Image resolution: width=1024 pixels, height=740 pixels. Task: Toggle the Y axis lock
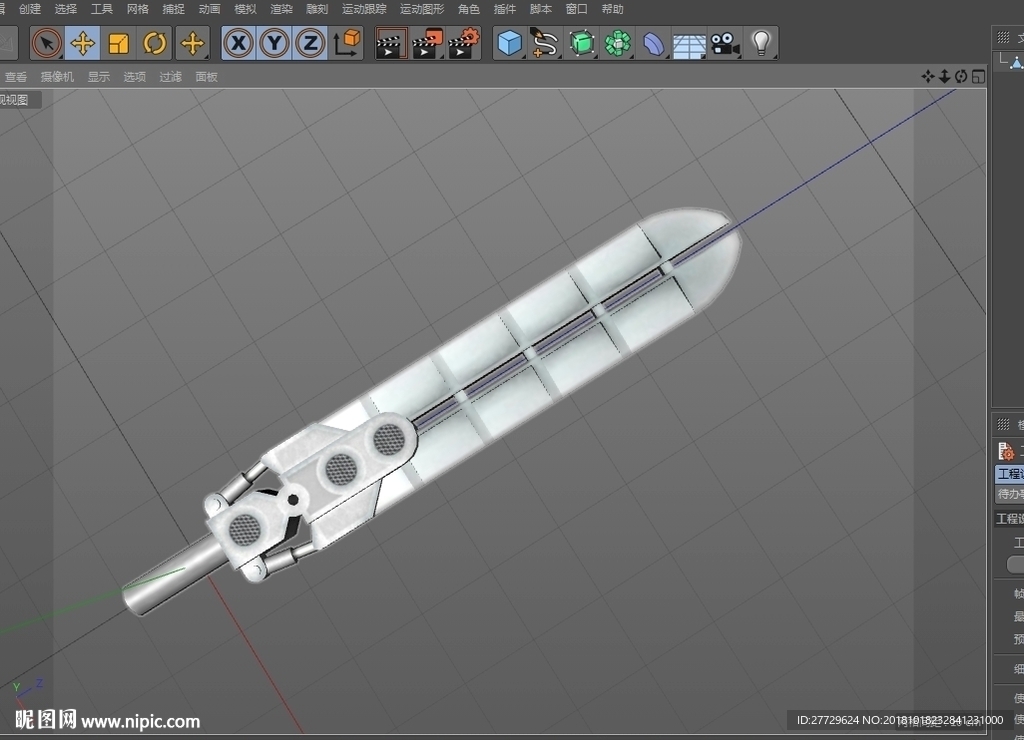(x=274, y=44)
